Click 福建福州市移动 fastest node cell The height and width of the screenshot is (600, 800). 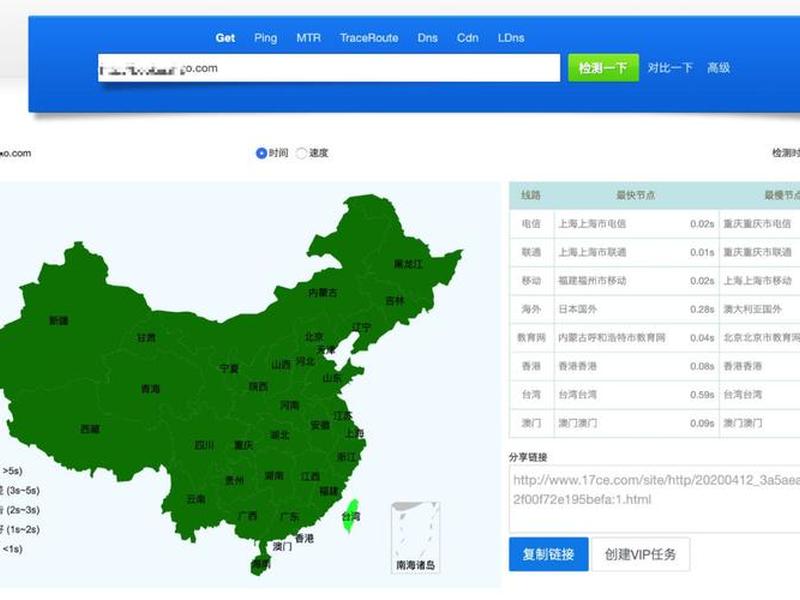point(592,281)
